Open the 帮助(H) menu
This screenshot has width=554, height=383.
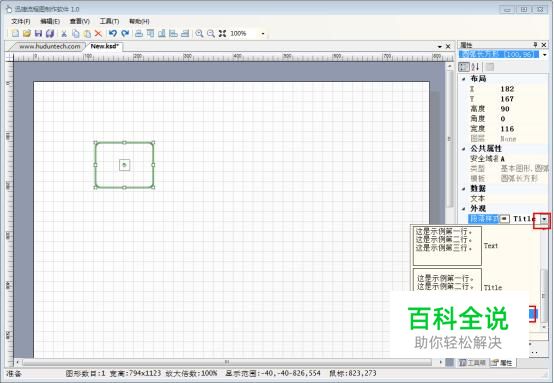click(x=139, y=22)
